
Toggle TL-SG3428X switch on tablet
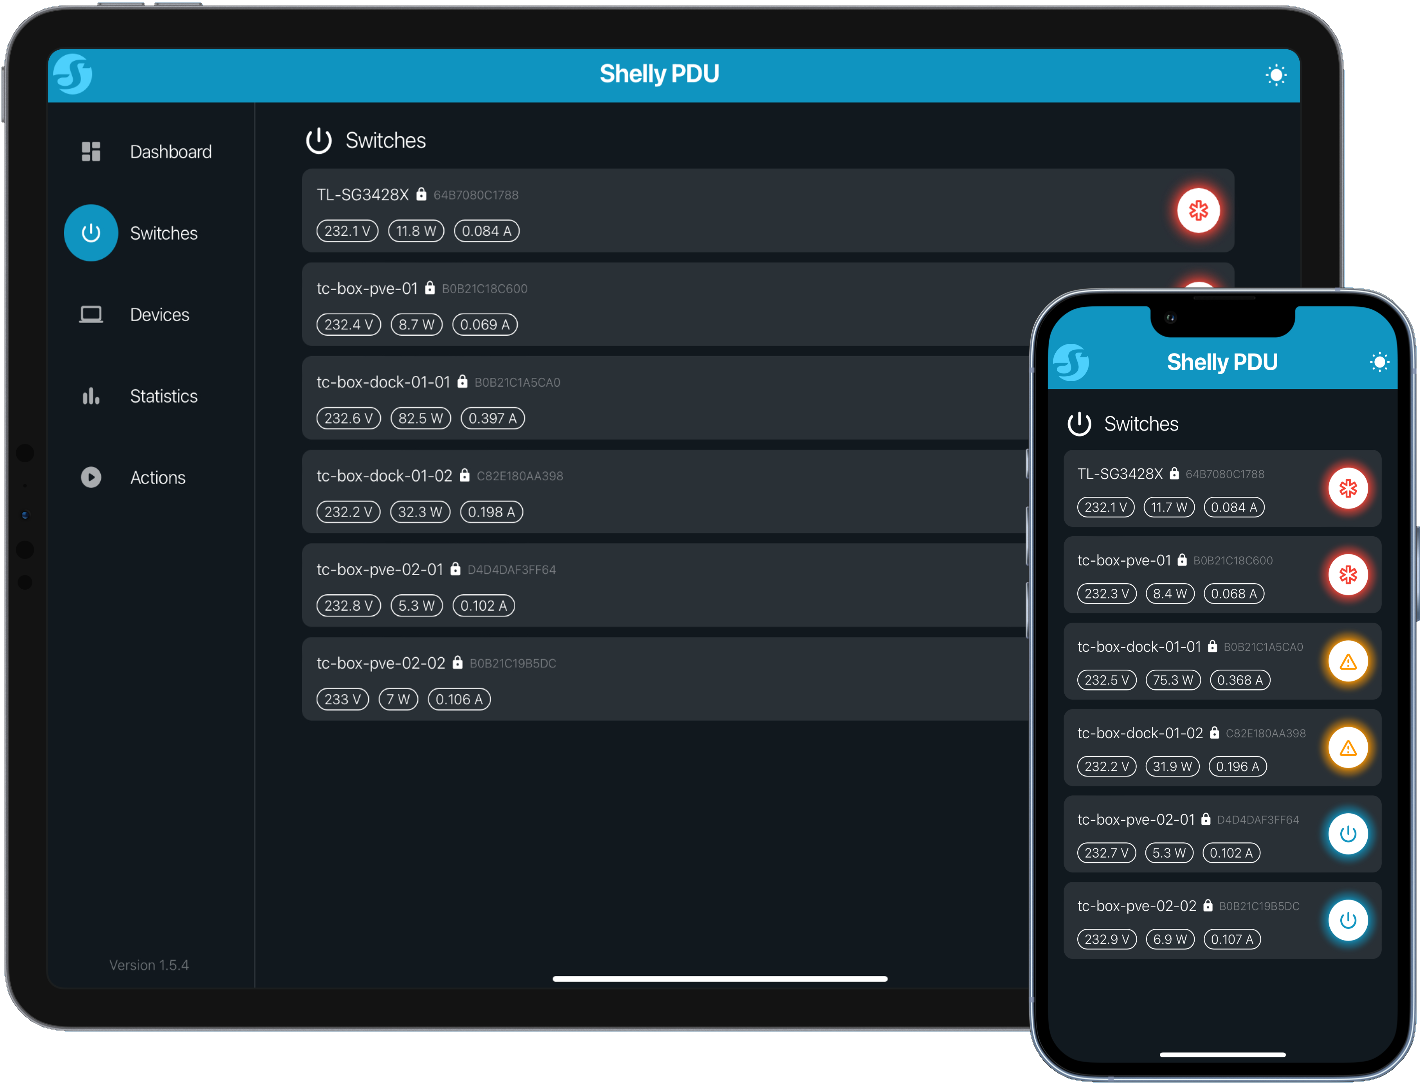click(x=1199, y=210)
